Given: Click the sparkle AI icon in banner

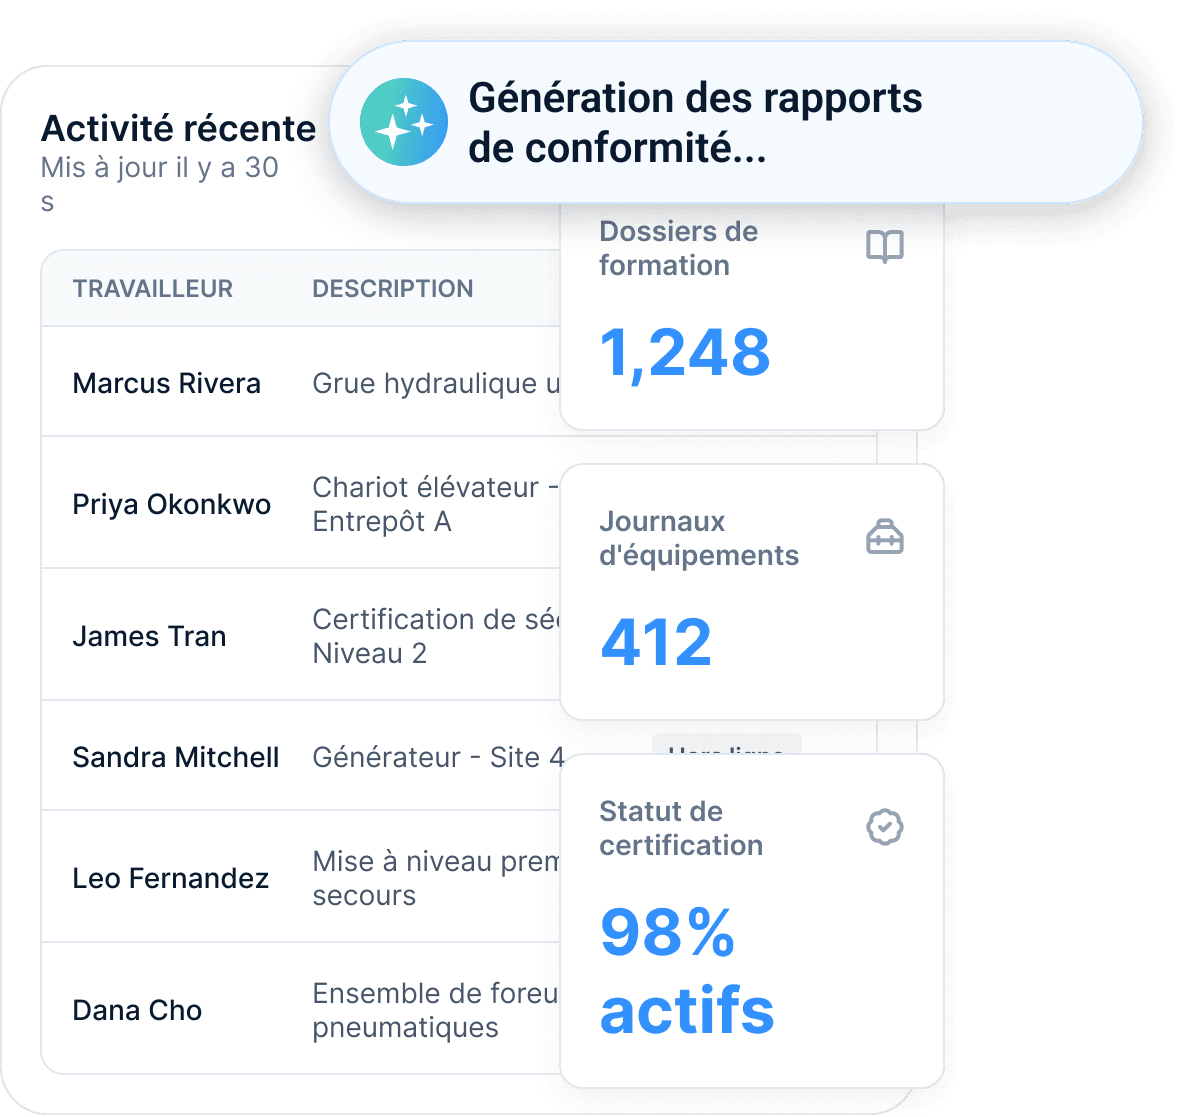Looking at the screenshot, I should click(x=404, y=122).
